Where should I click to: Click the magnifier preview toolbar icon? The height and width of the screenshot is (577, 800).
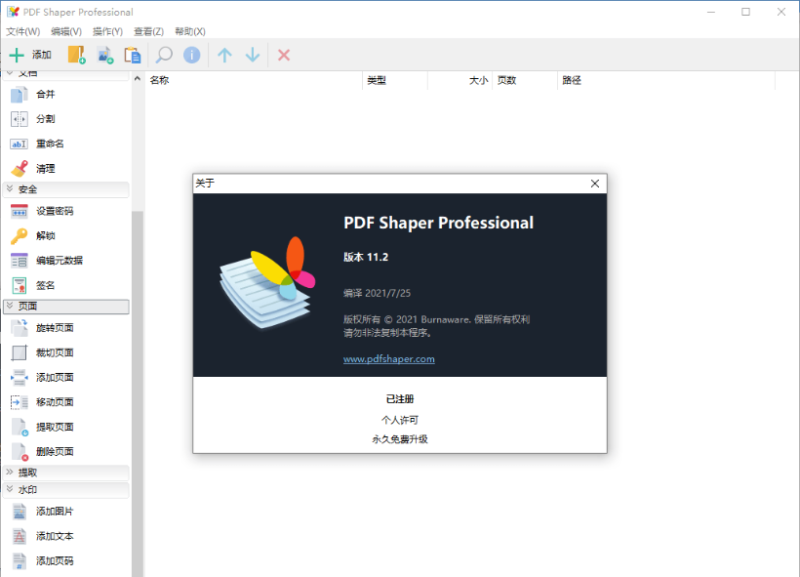click(164, 55)
